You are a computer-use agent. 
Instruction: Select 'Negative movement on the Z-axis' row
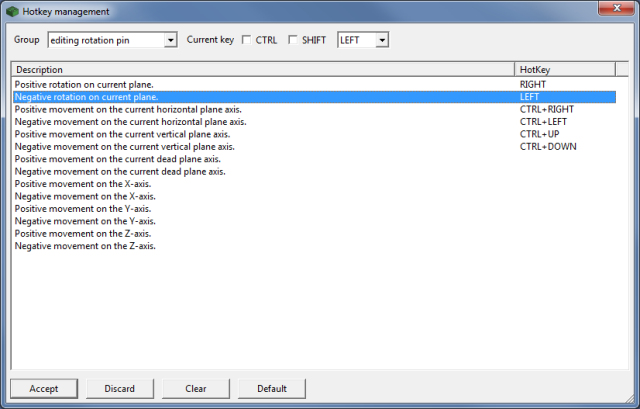(x=85, y=246)
